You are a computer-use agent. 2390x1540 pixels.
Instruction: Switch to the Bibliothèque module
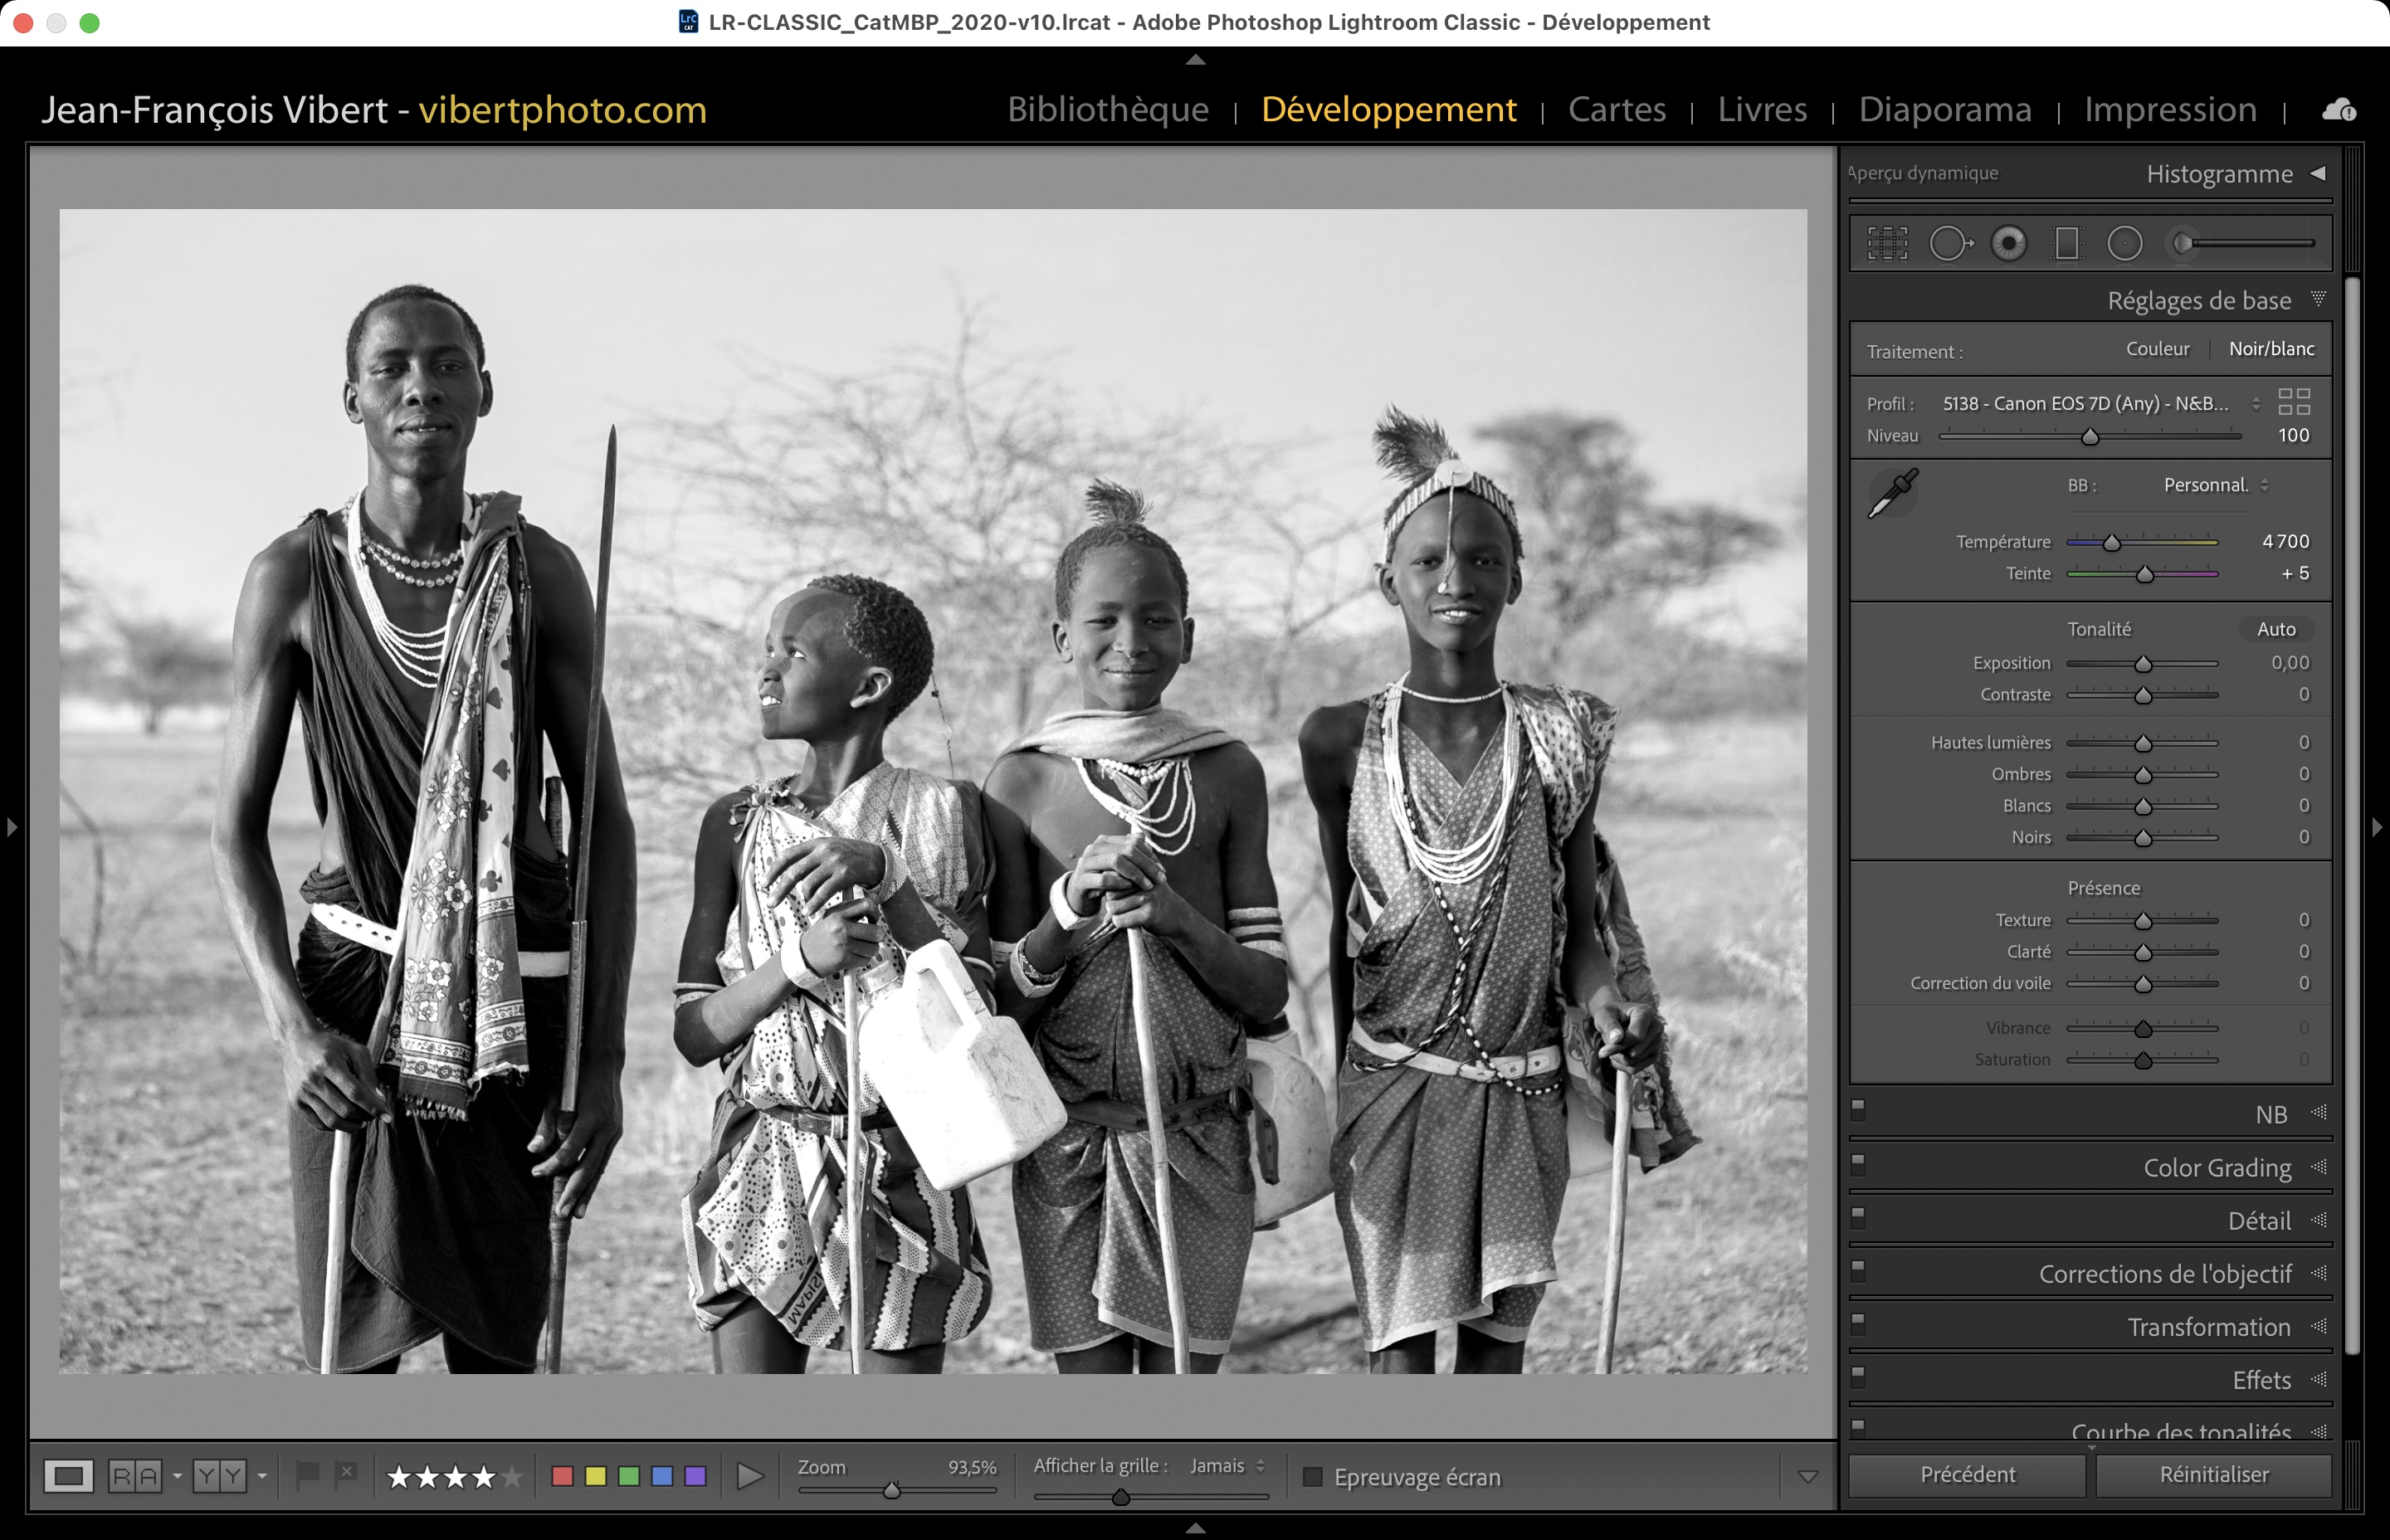pyautogui.click(x=1108, y=109)
